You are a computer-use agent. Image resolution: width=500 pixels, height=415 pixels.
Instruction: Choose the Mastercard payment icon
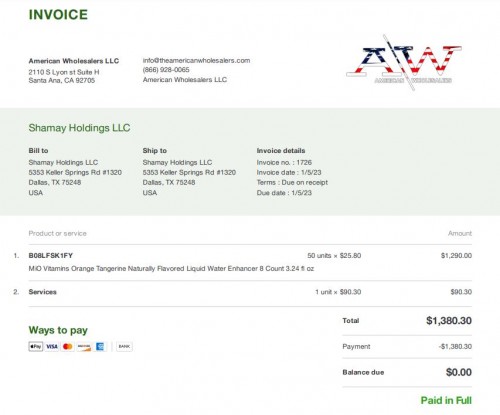68,347
